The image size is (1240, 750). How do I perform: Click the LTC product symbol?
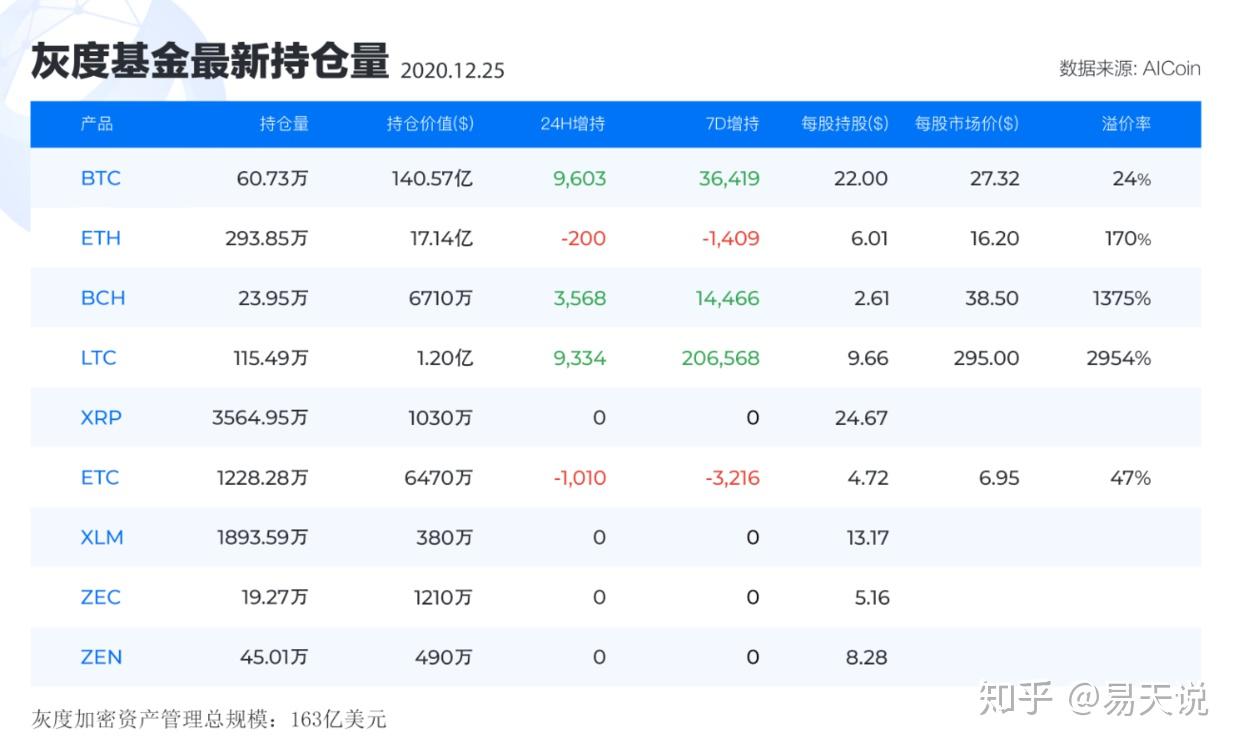click(99, 358)
